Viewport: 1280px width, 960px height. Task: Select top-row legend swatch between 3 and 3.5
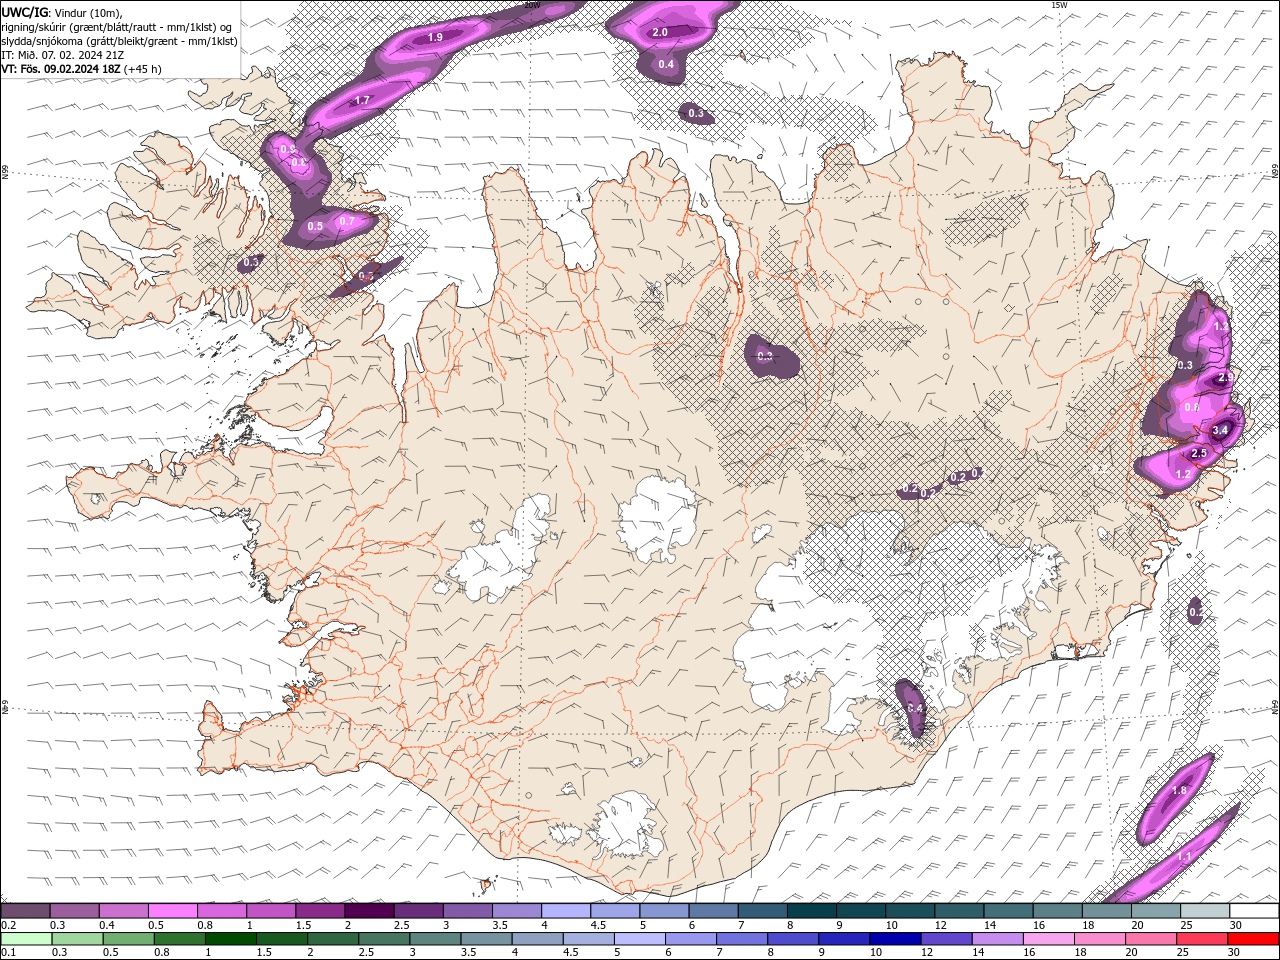(467, 911)
